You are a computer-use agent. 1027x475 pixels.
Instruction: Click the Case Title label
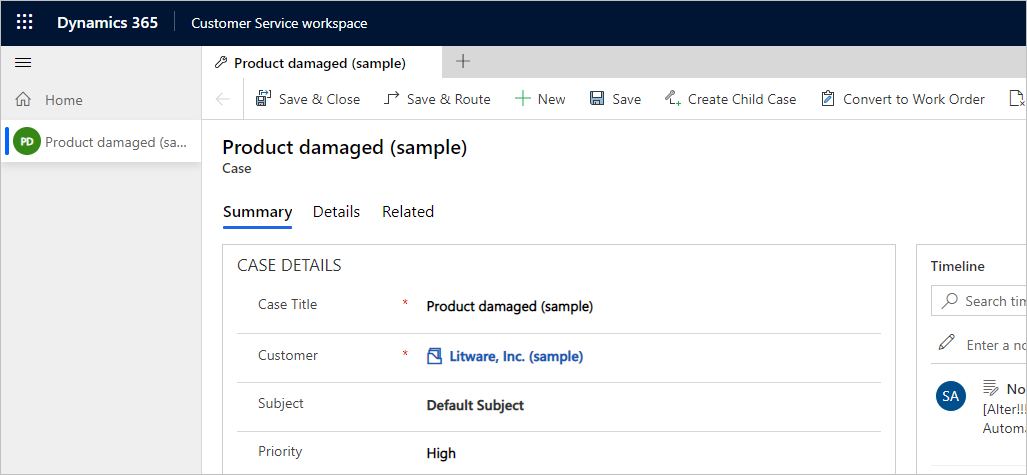tap(288, 304)
